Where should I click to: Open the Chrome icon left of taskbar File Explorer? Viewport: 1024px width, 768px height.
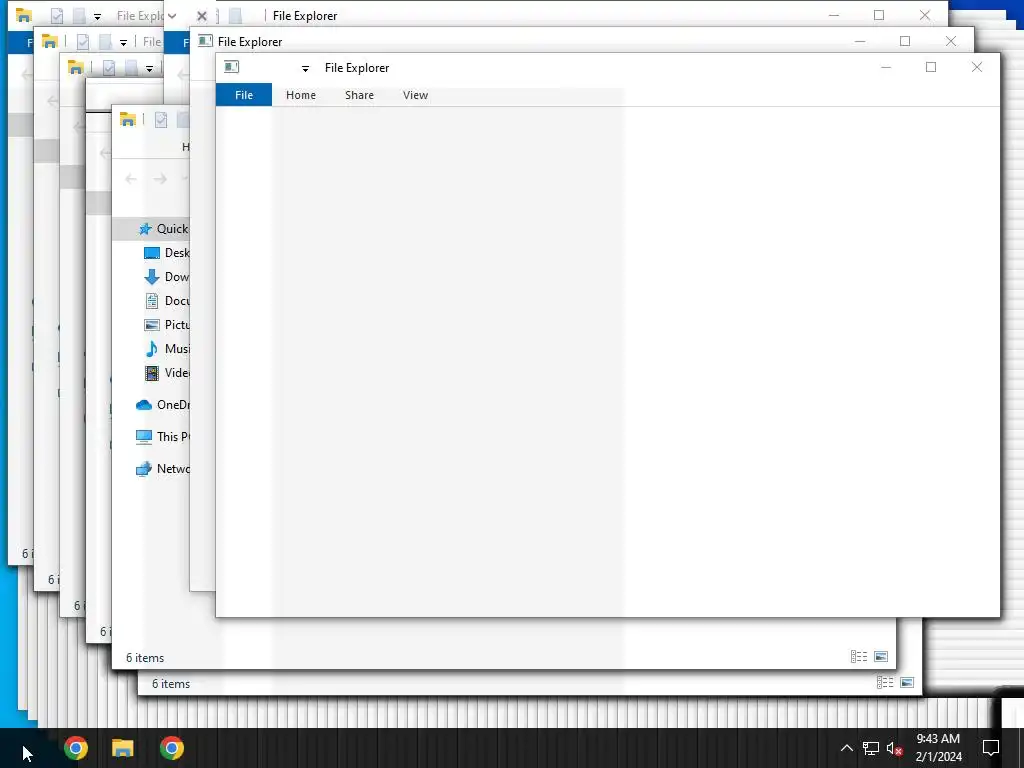point(76,748)
